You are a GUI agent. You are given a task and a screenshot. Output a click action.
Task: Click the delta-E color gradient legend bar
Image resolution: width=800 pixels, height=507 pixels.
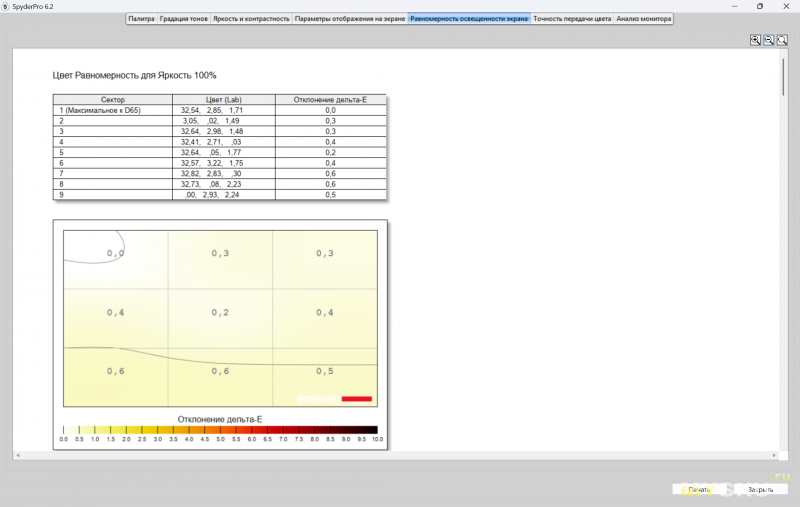point(220,429)
